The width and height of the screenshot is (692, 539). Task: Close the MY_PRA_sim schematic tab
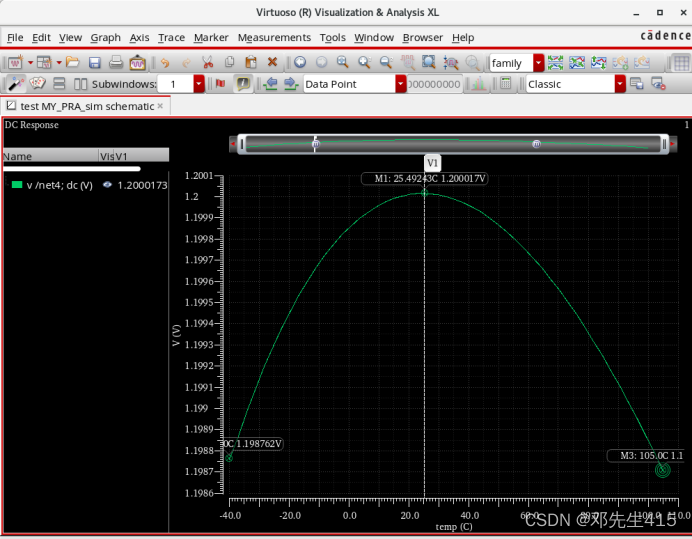(161, 106)
